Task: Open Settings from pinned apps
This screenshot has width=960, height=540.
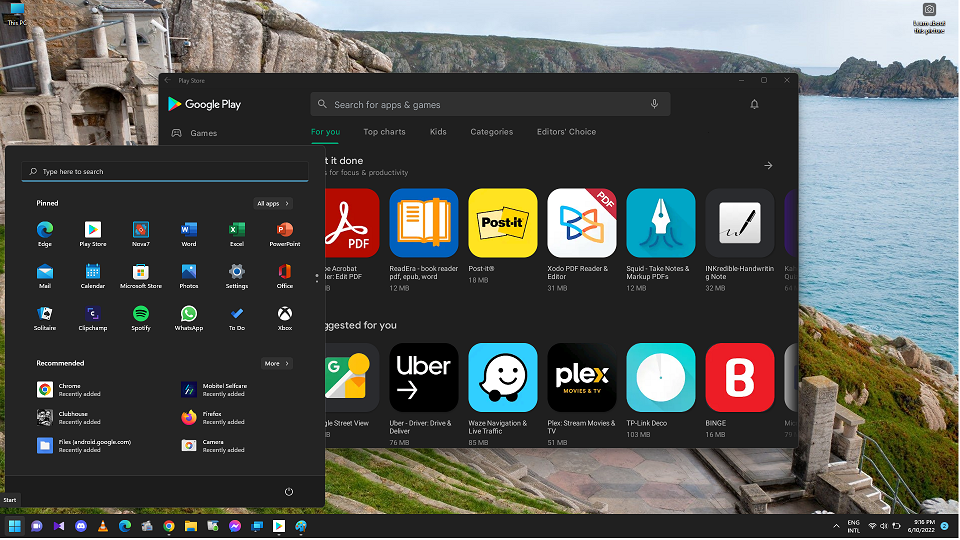Action: point(237,276)
